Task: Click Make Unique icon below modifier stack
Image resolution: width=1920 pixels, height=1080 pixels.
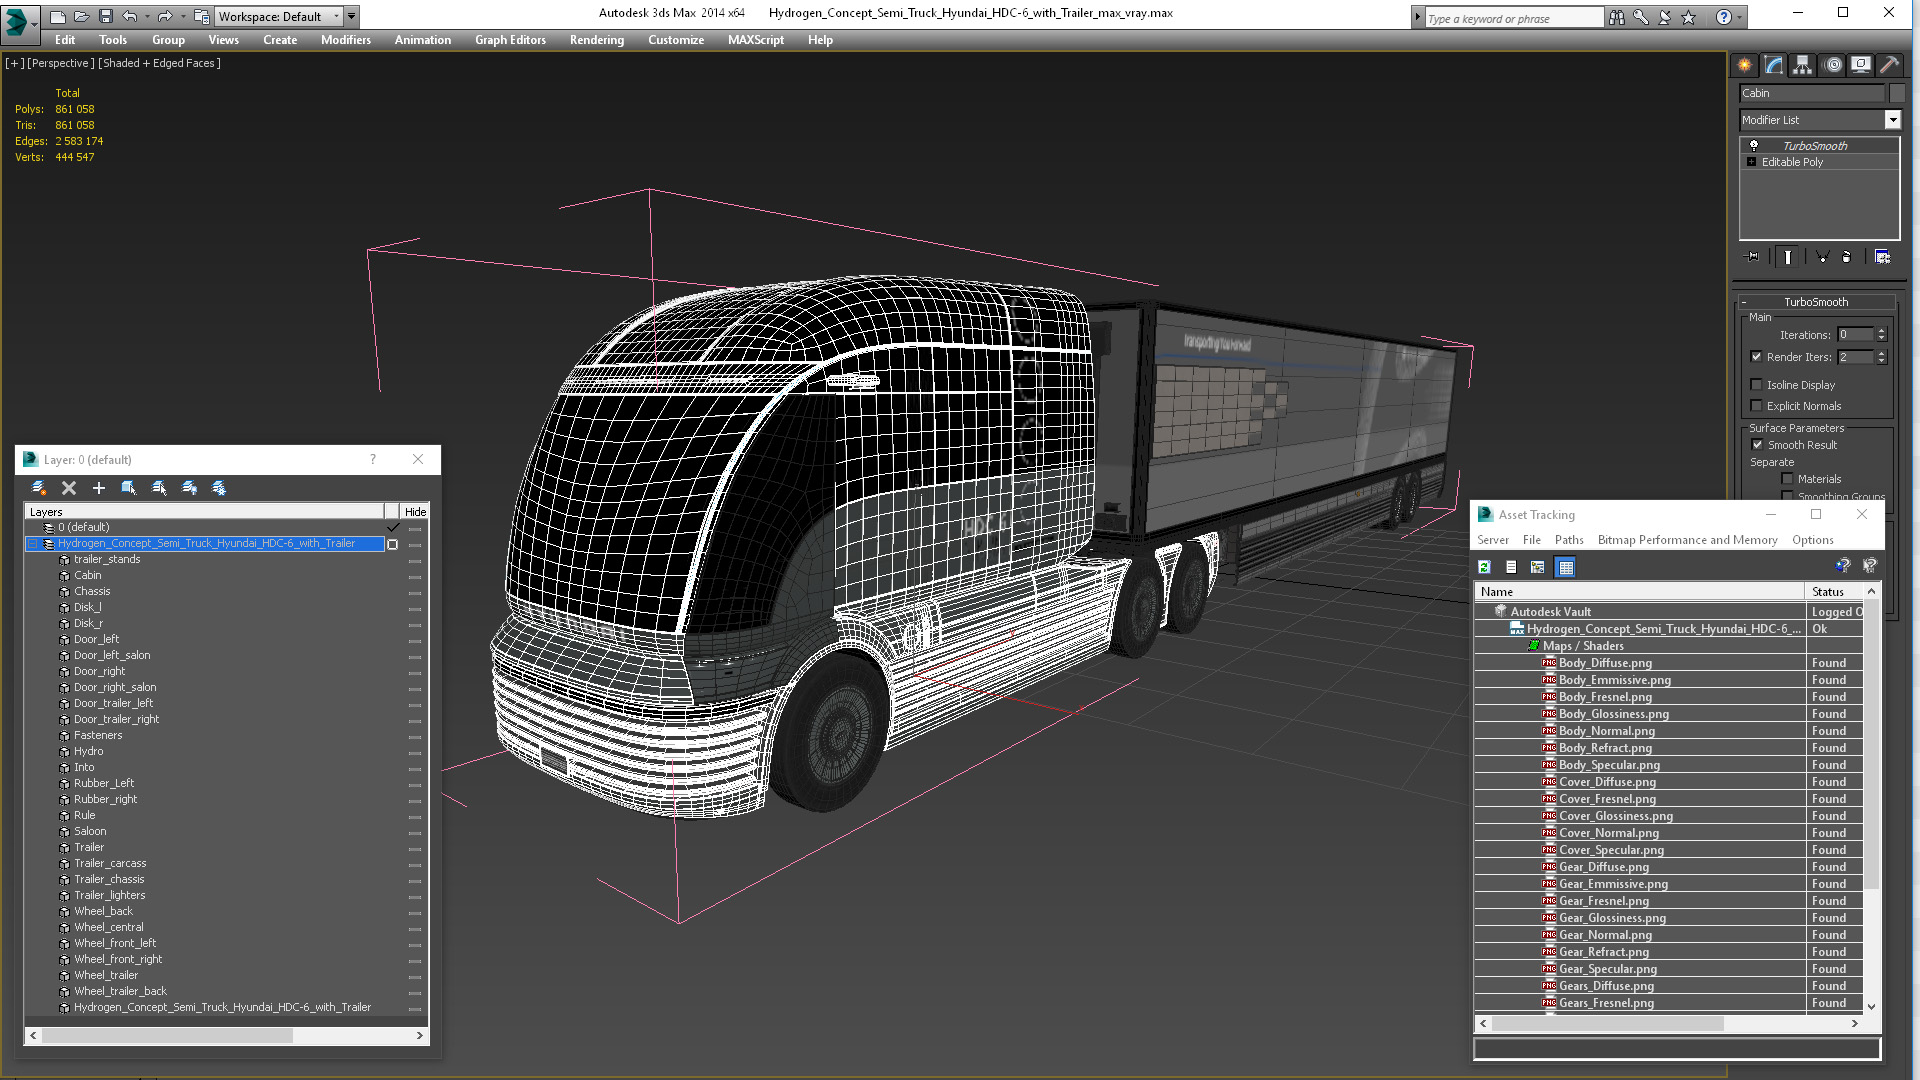Action: [1822, 257]
